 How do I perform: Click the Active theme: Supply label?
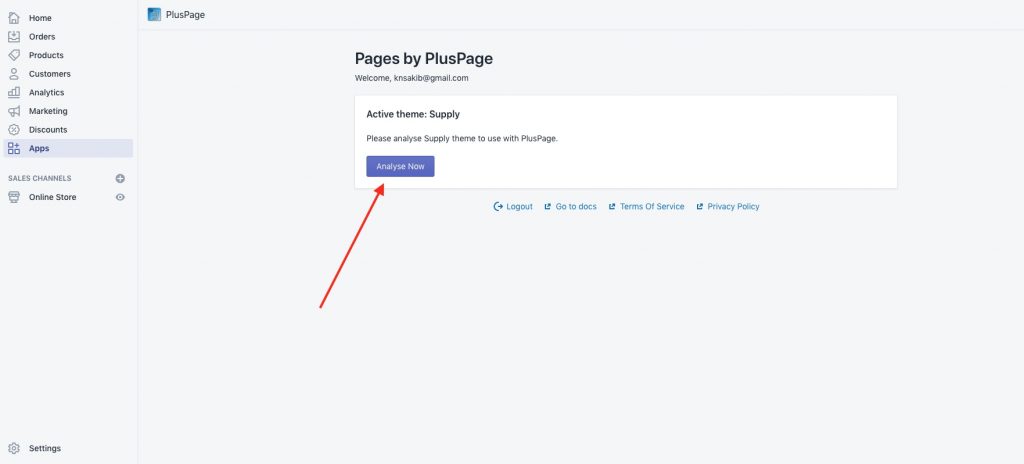pyautogui.click(x=413, y=114)
